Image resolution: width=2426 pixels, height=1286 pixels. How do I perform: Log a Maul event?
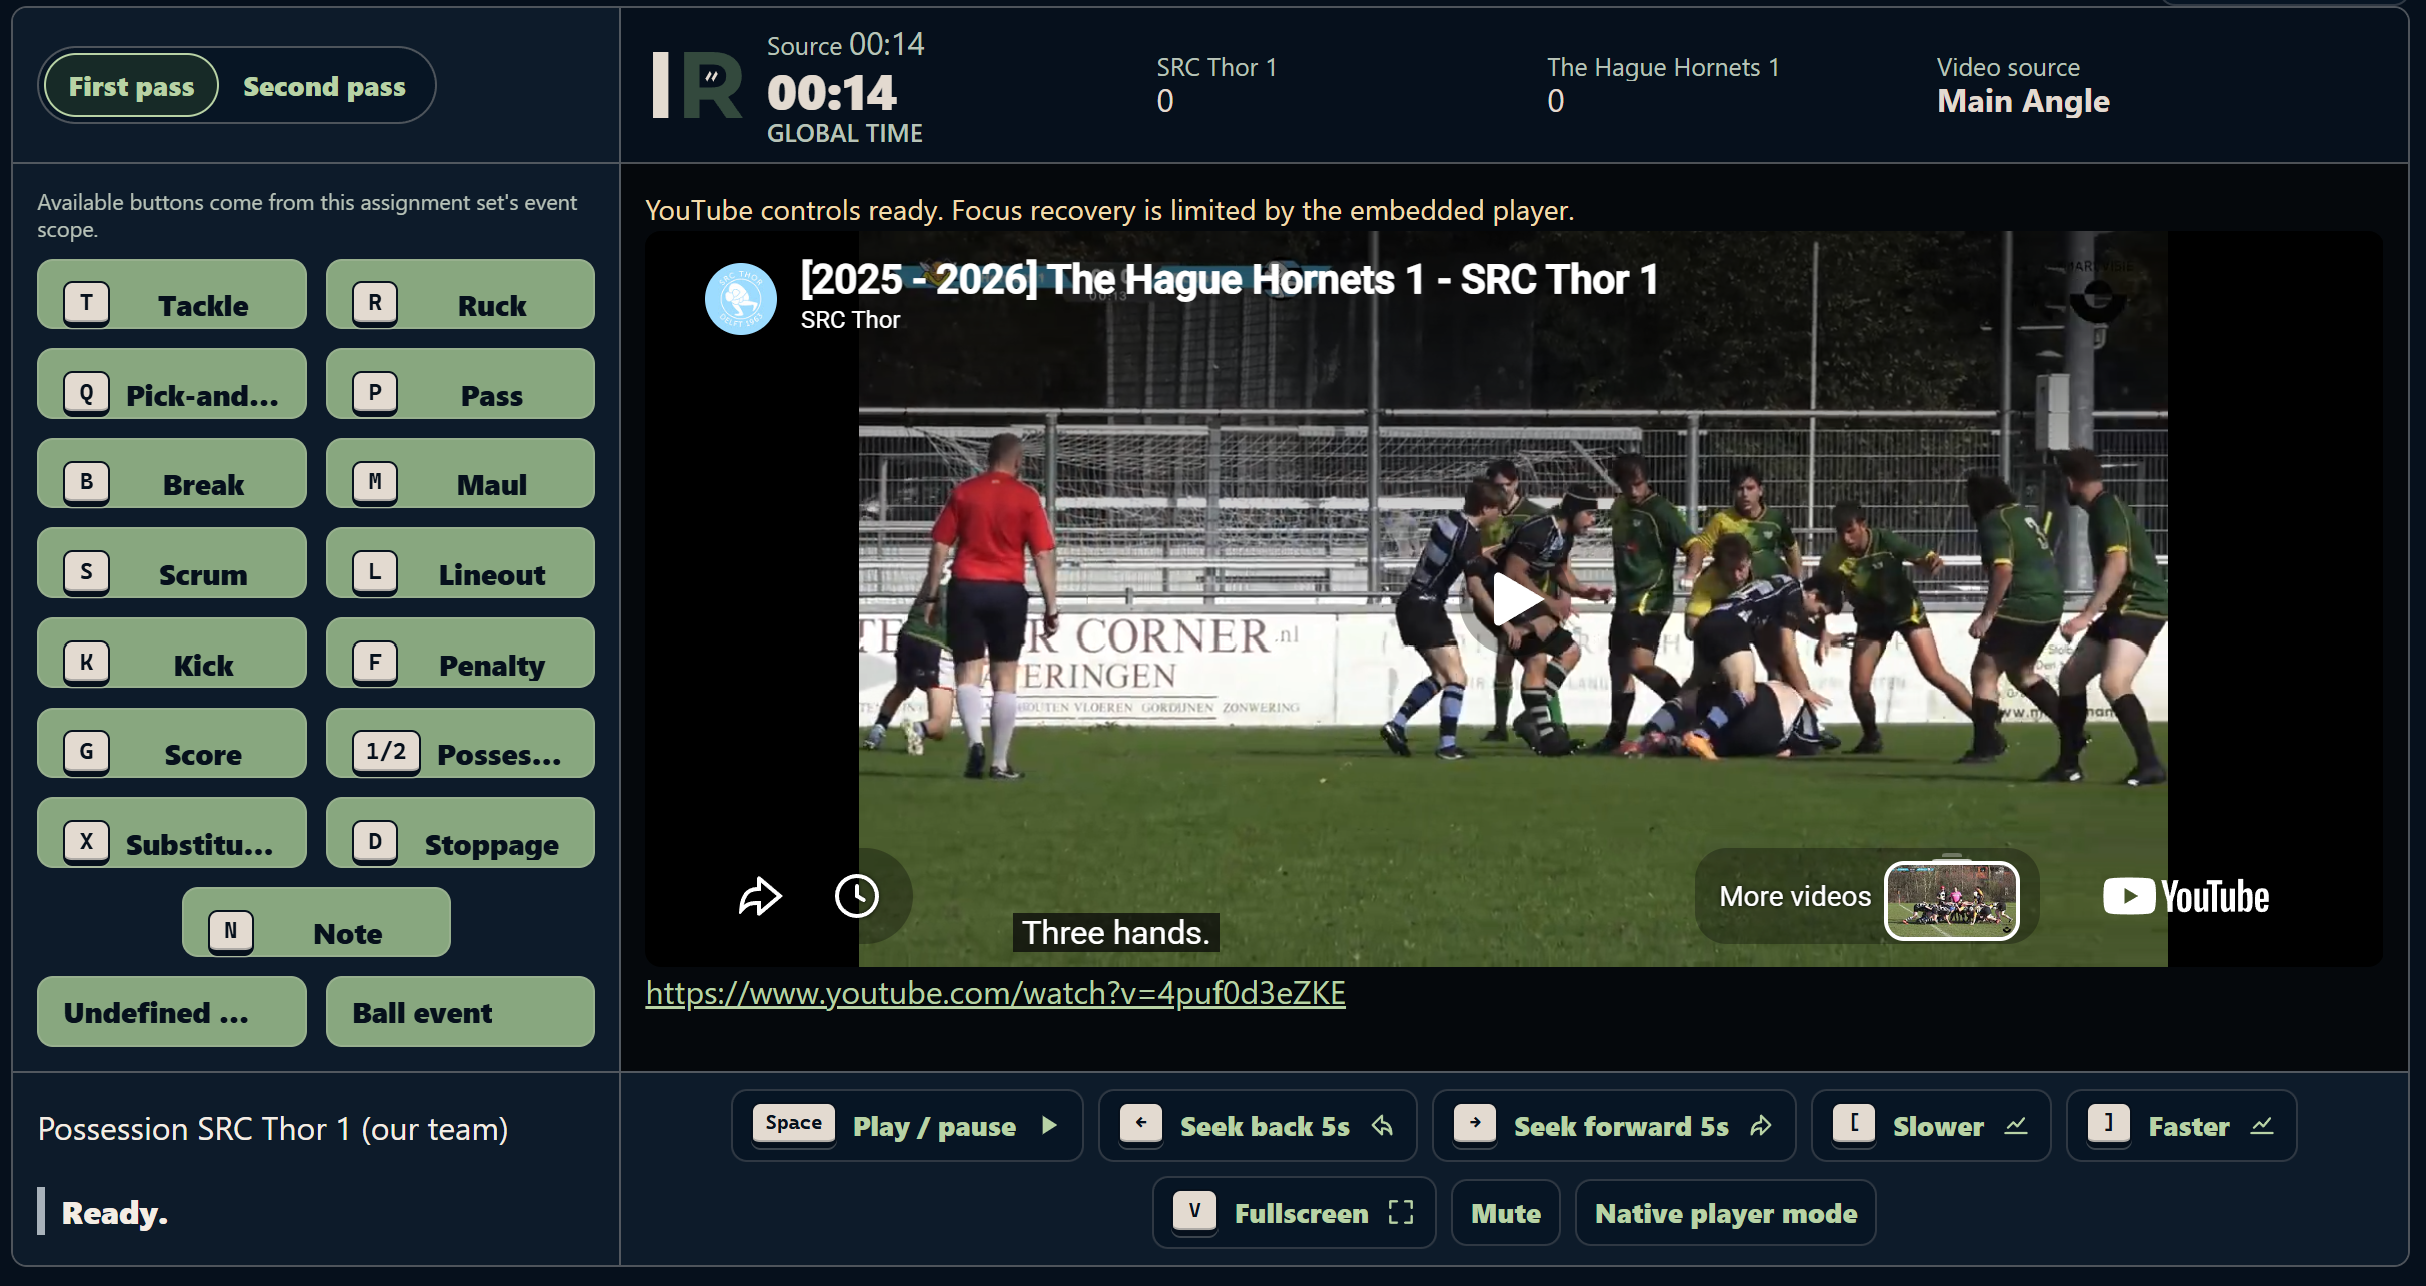click(460, 475)
